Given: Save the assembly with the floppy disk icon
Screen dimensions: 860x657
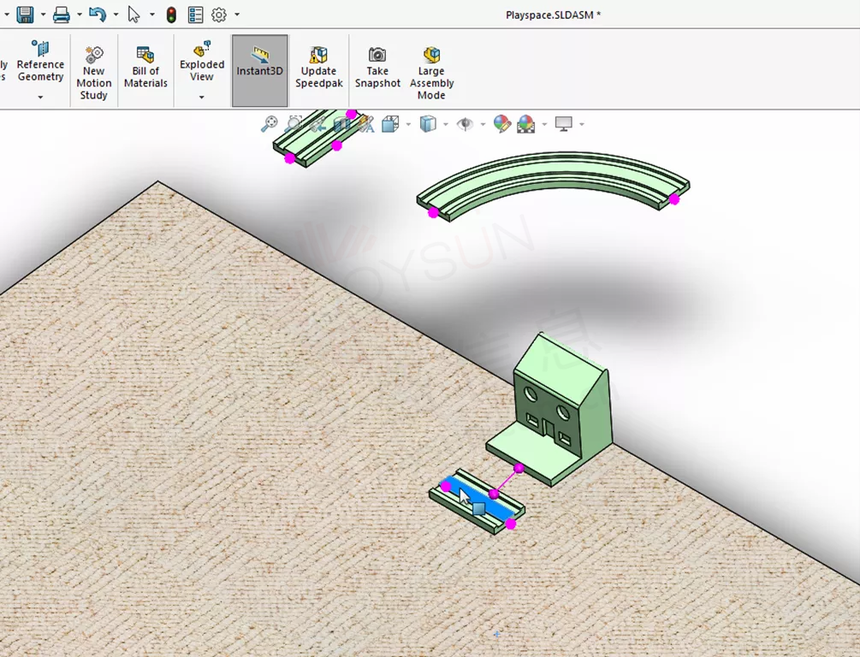Looking at the screenshot, I should pyautogui.click(x=25, y=14).
